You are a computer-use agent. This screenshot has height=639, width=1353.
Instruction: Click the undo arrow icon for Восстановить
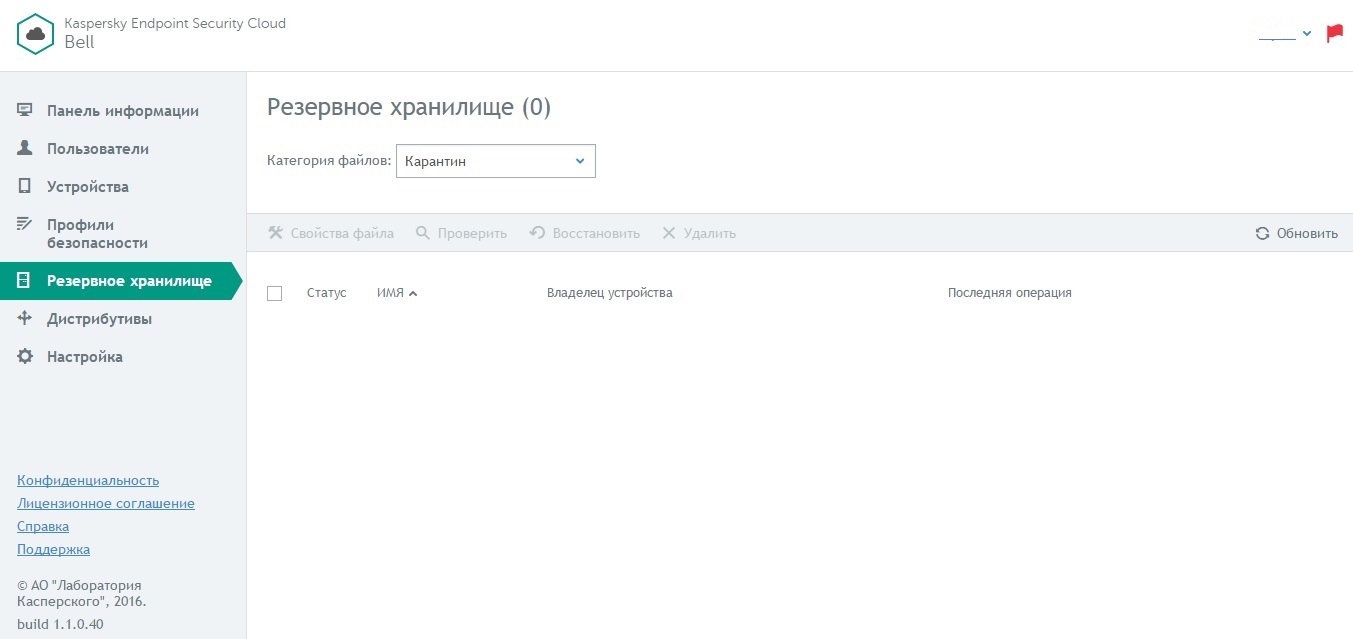(x=537, y=233)
